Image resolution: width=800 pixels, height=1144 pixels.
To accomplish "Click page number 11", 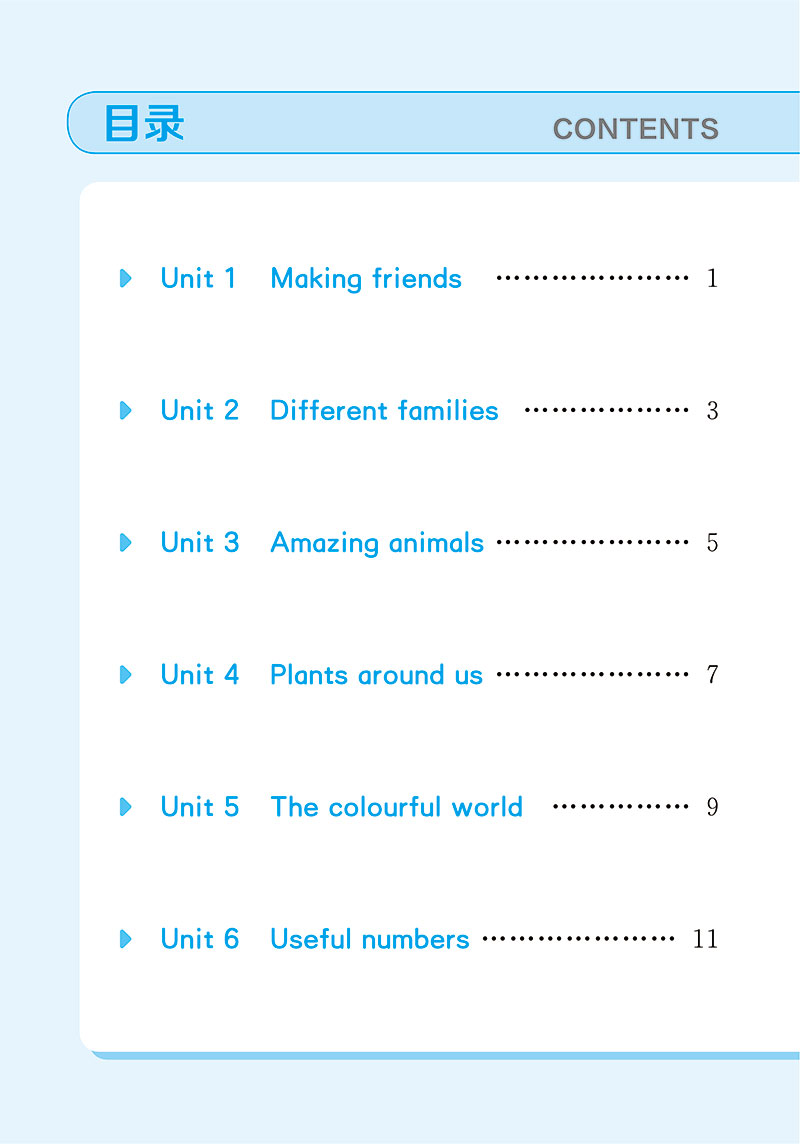I will 705,939.
